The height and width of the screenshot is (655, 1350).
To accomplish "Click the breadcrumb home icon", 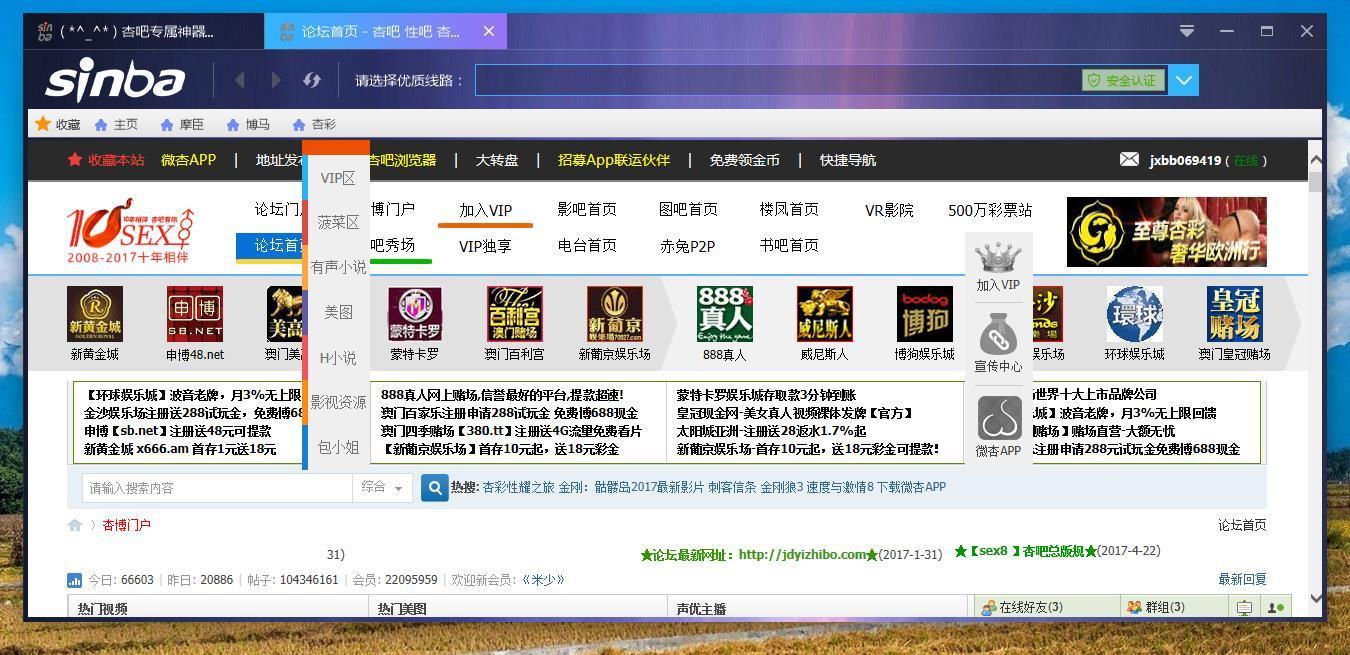I will click(x=75, y=525).
